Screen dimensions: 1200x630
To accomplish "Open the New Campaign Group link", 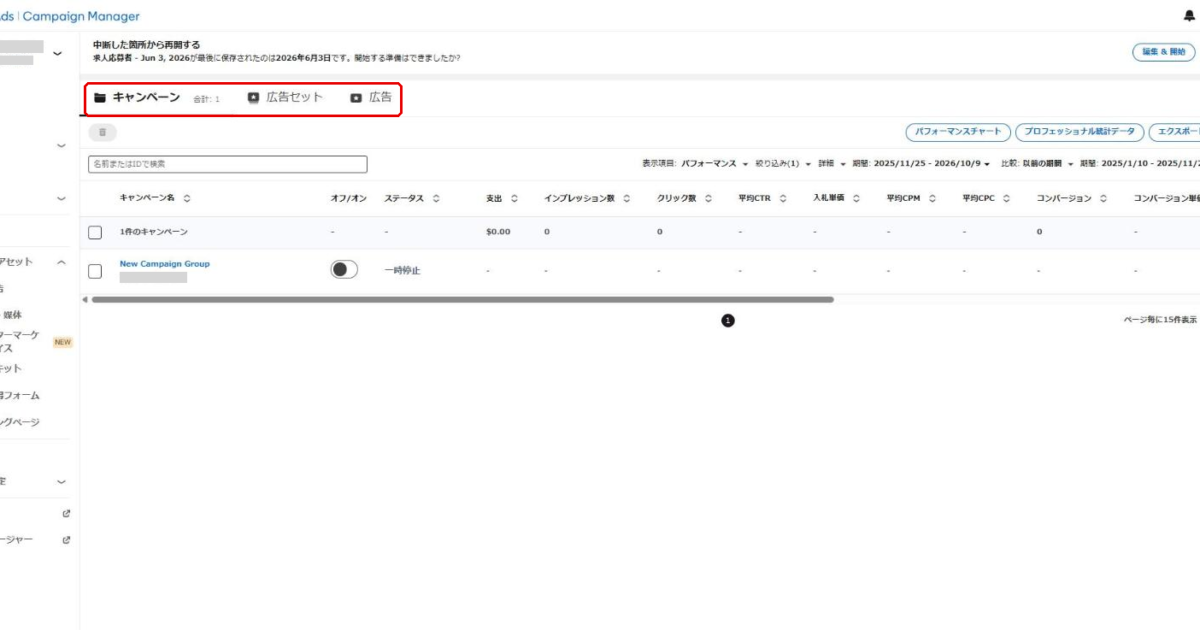I will tap(165, 264).
